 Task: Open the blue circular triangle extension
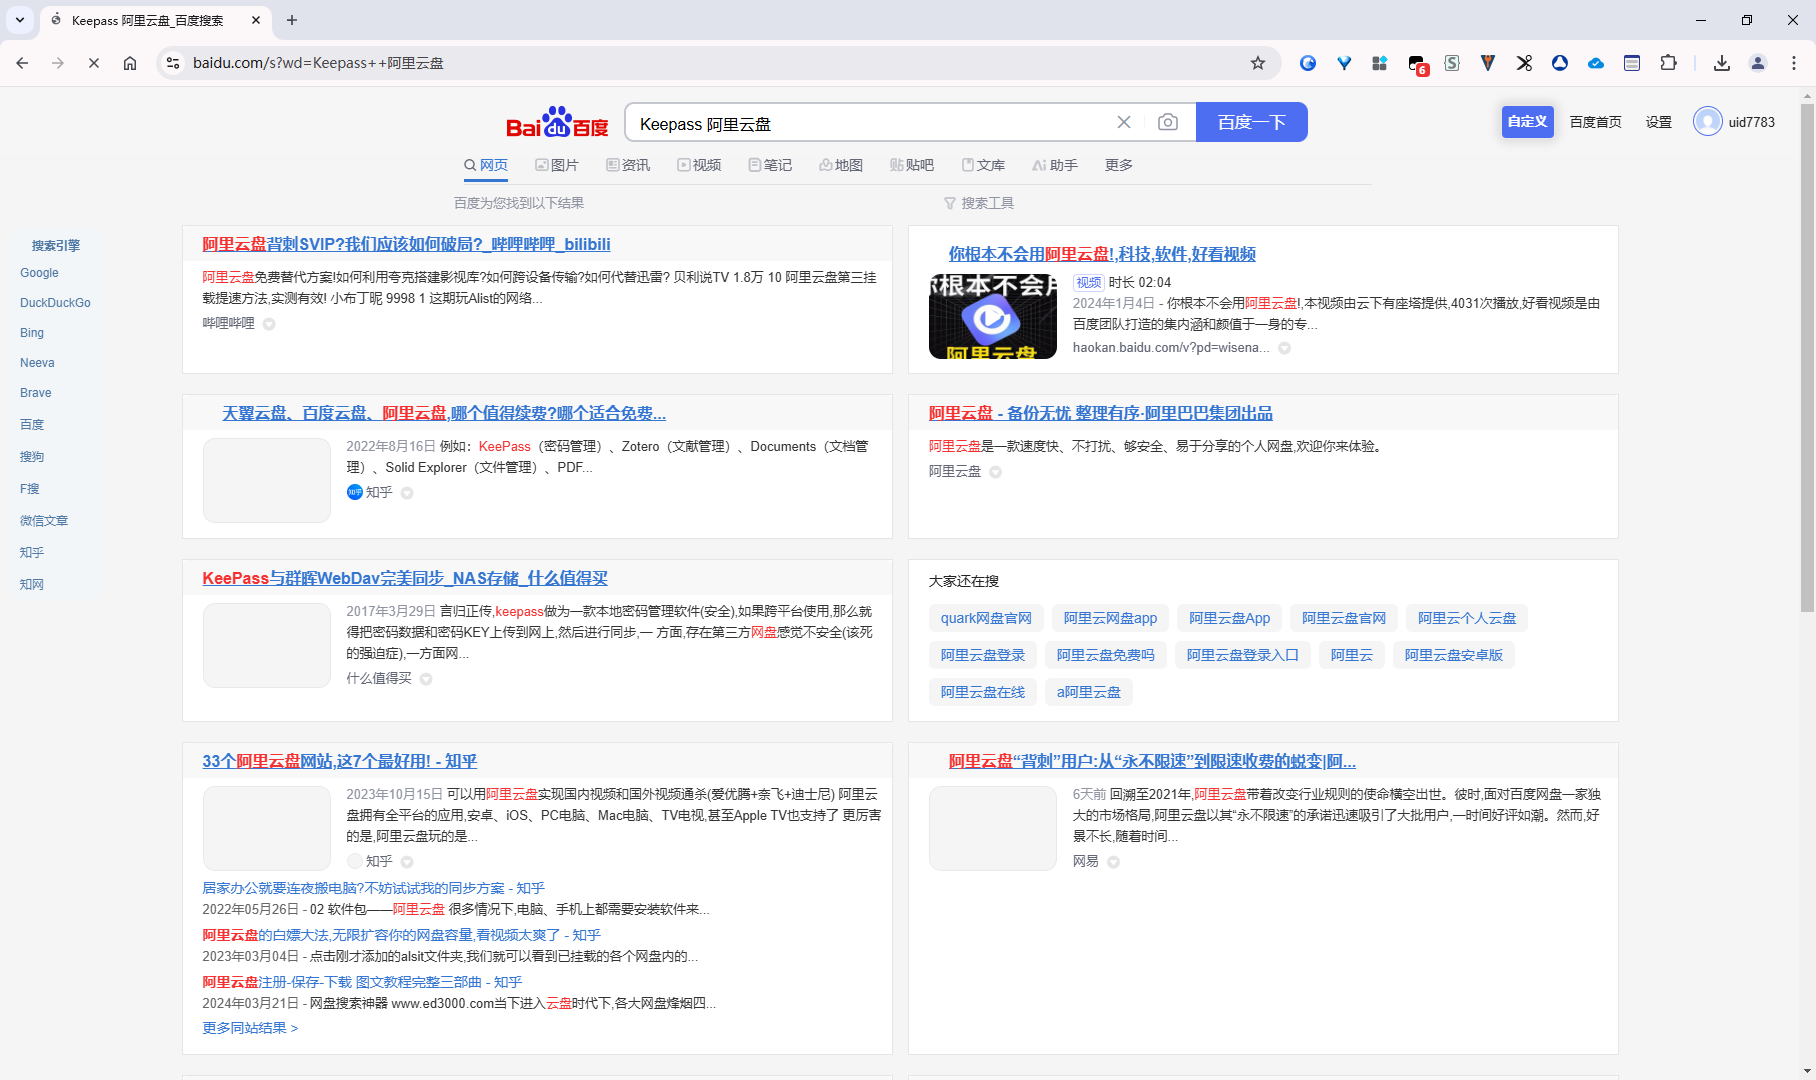click(x=1560, y=63)
